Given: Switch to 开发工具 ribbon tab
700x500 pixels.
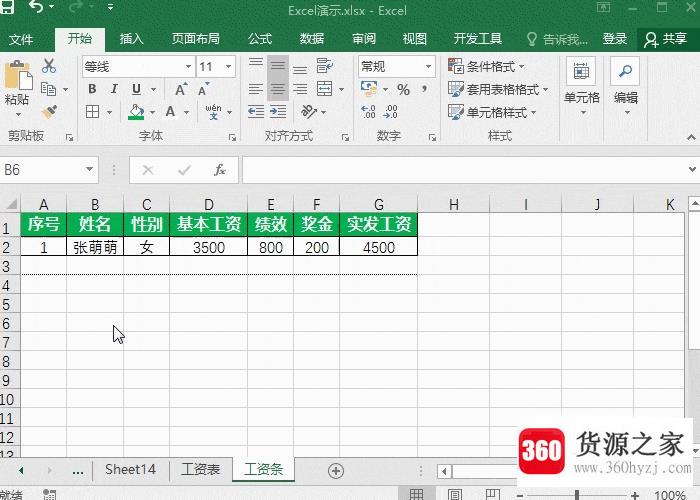Looking at the screenshot, I should [478, 39].
